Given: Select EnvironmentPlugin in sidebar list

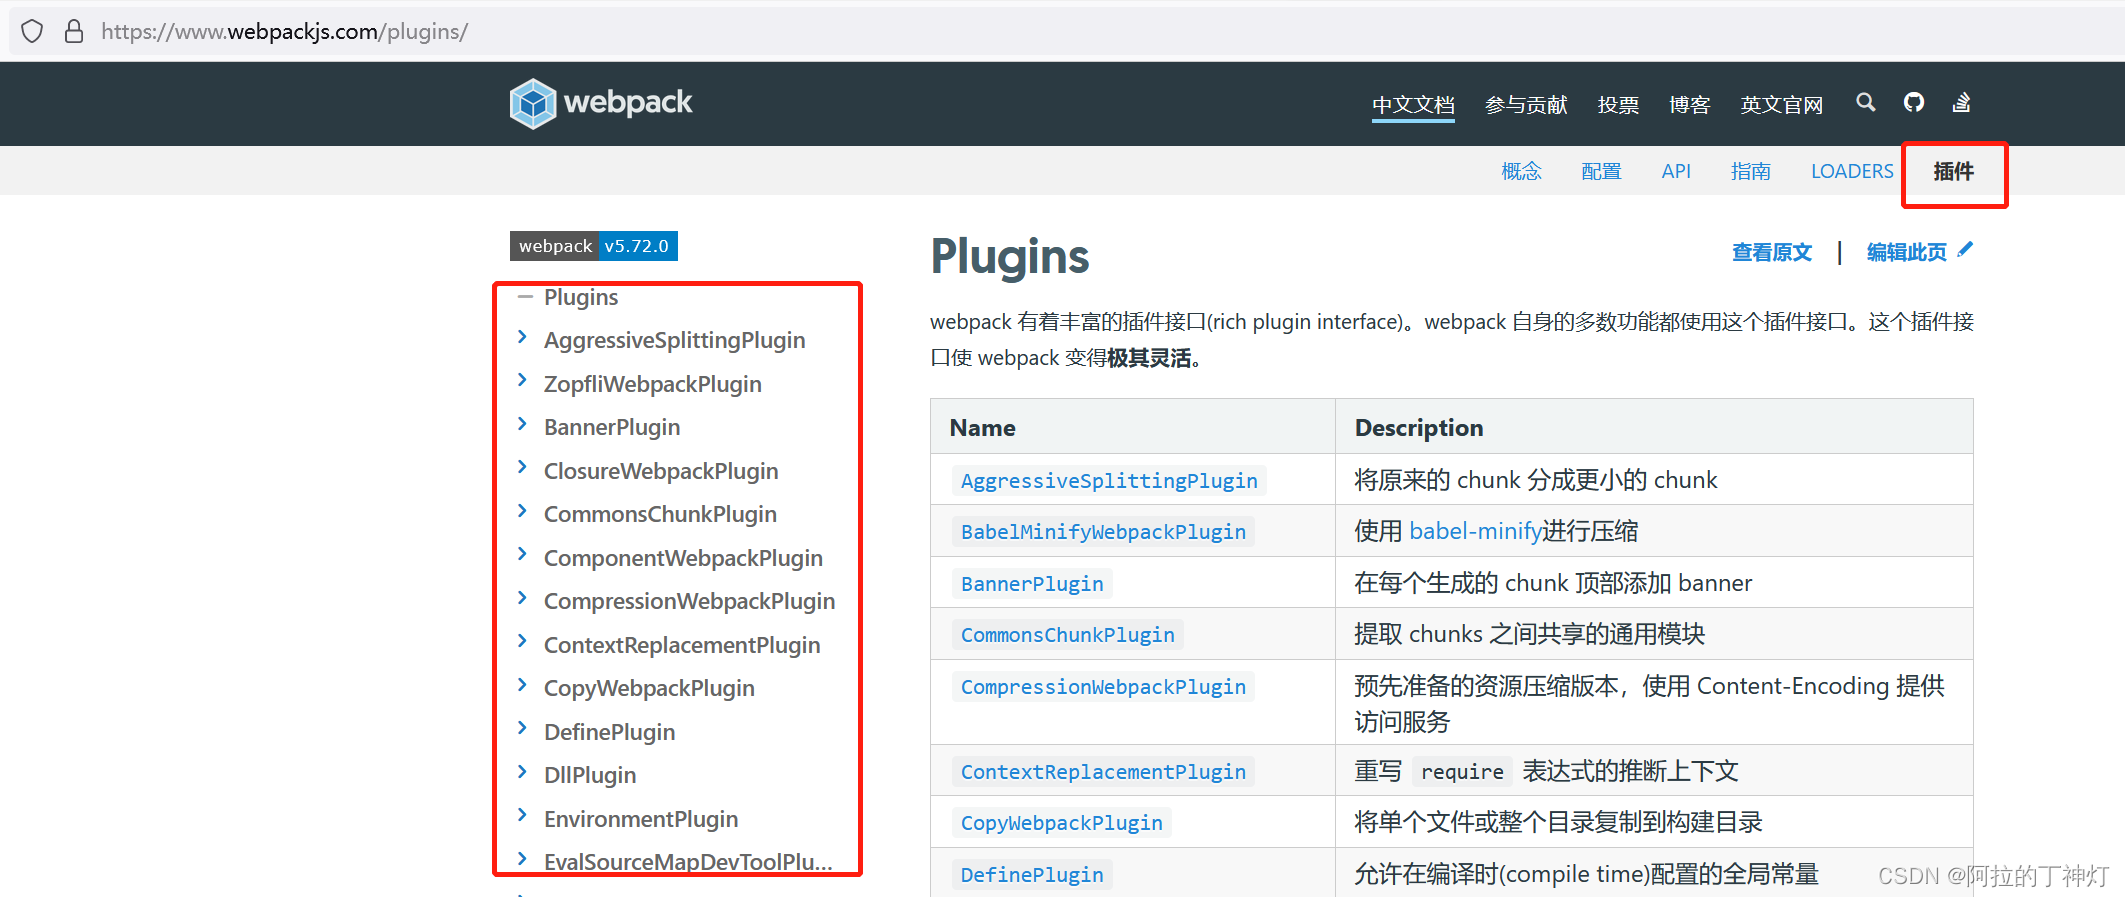Looking at the screenshot, I should [x=641, y=819].
